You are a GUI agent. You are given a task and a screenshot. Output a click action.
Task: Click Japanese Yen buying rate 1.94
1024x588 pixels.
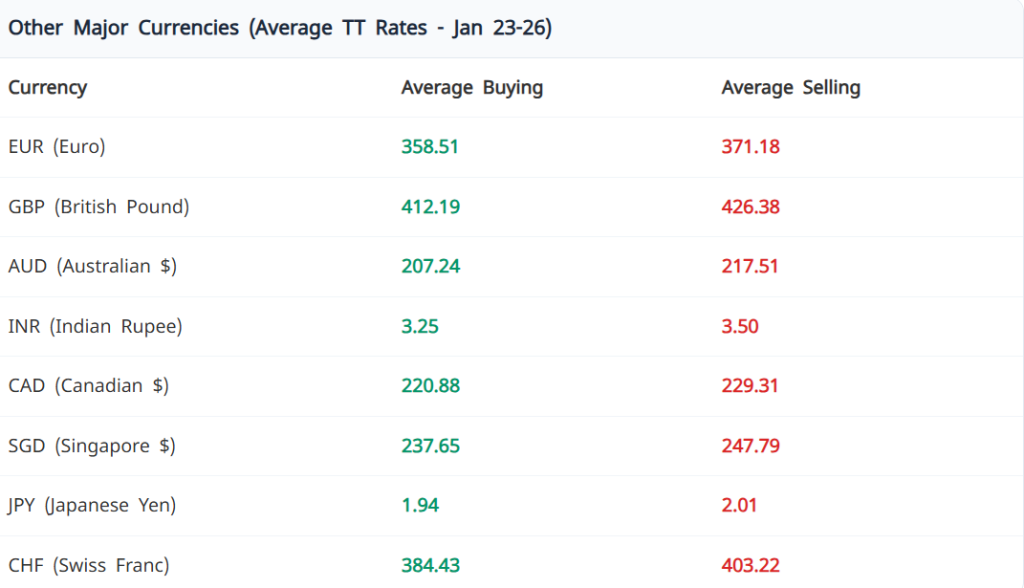(420, 505)
